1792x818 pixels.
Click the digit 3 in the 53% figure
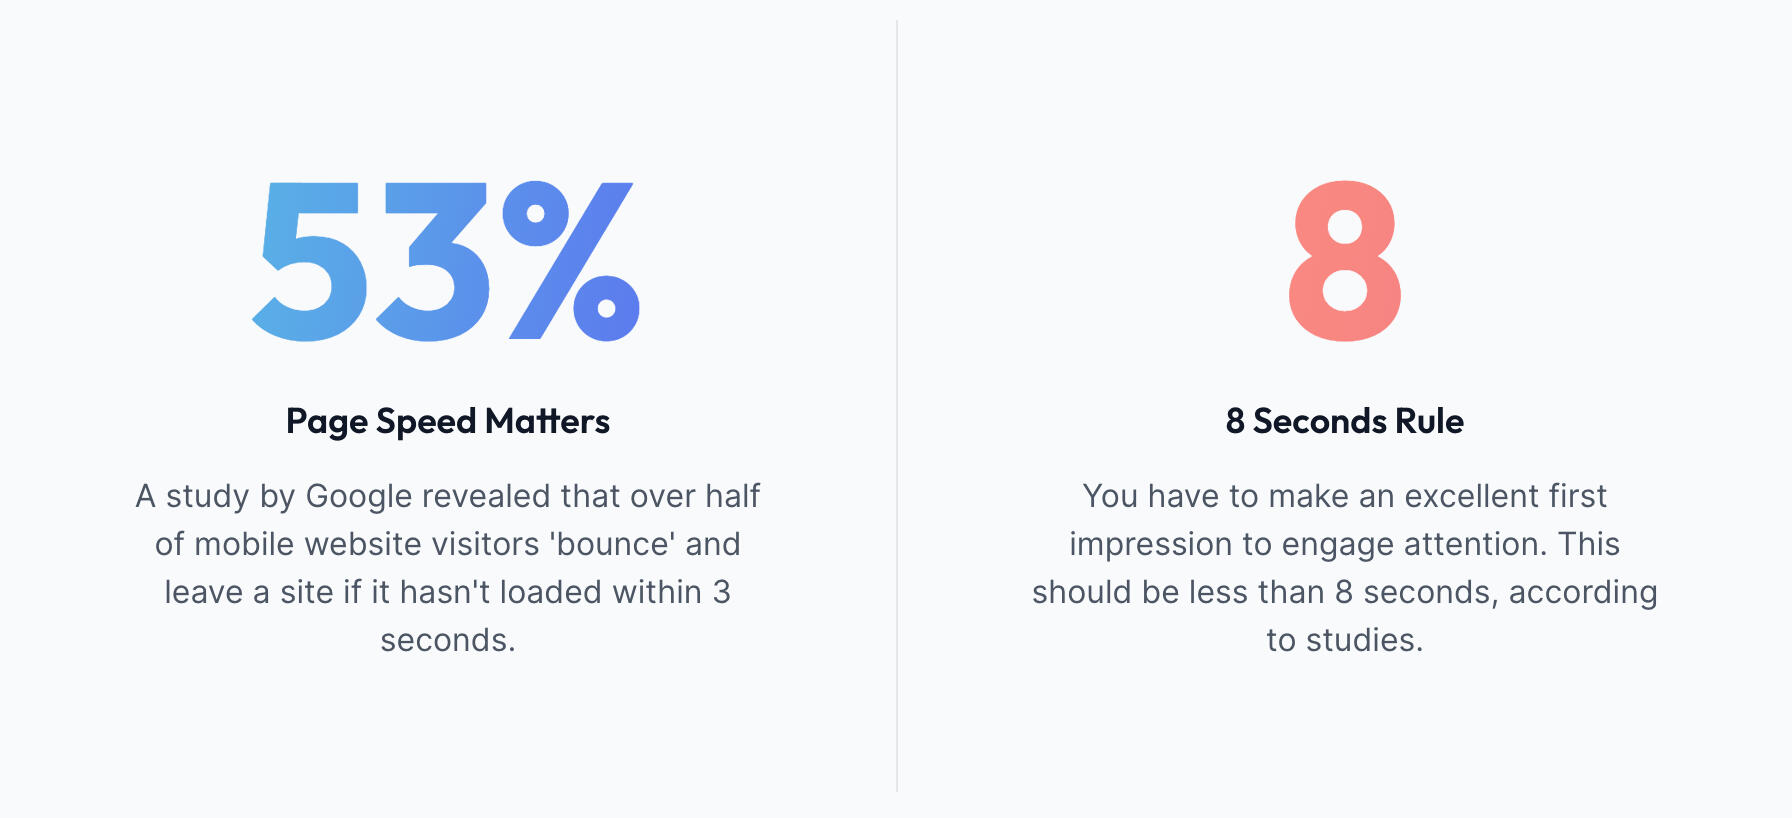point(435,262)
